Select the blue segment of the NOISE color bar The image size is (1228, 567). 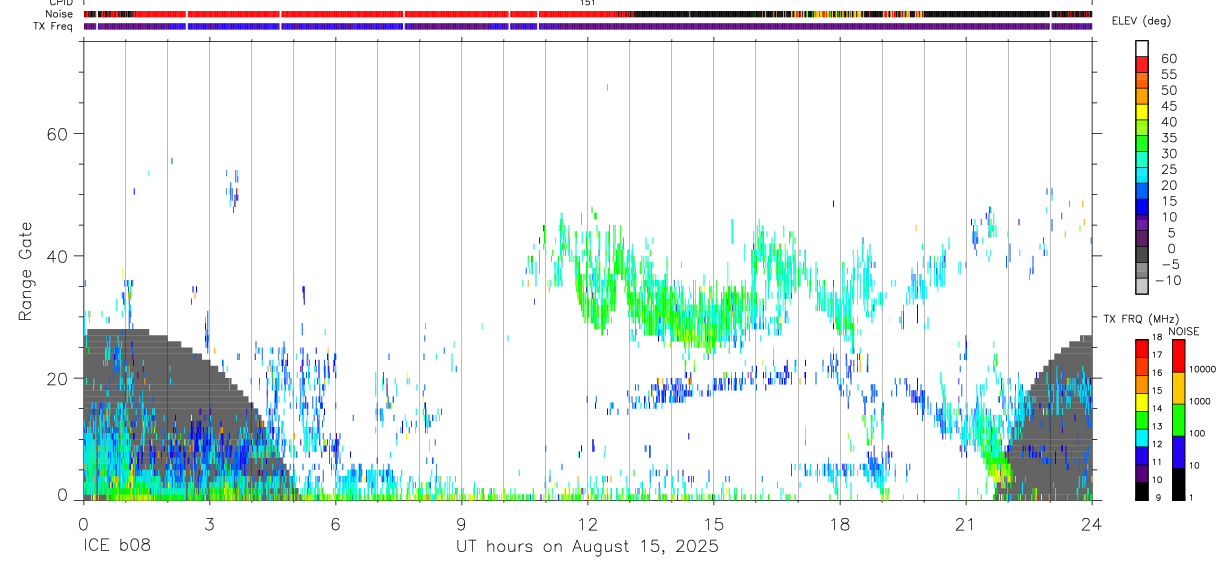(x=1178, y=451)
